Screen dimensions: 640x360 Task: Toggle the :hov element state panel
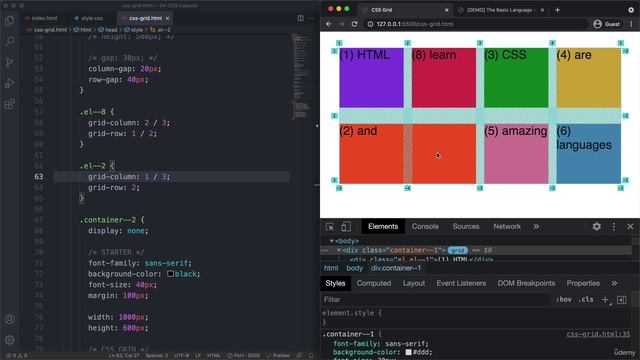563,300
